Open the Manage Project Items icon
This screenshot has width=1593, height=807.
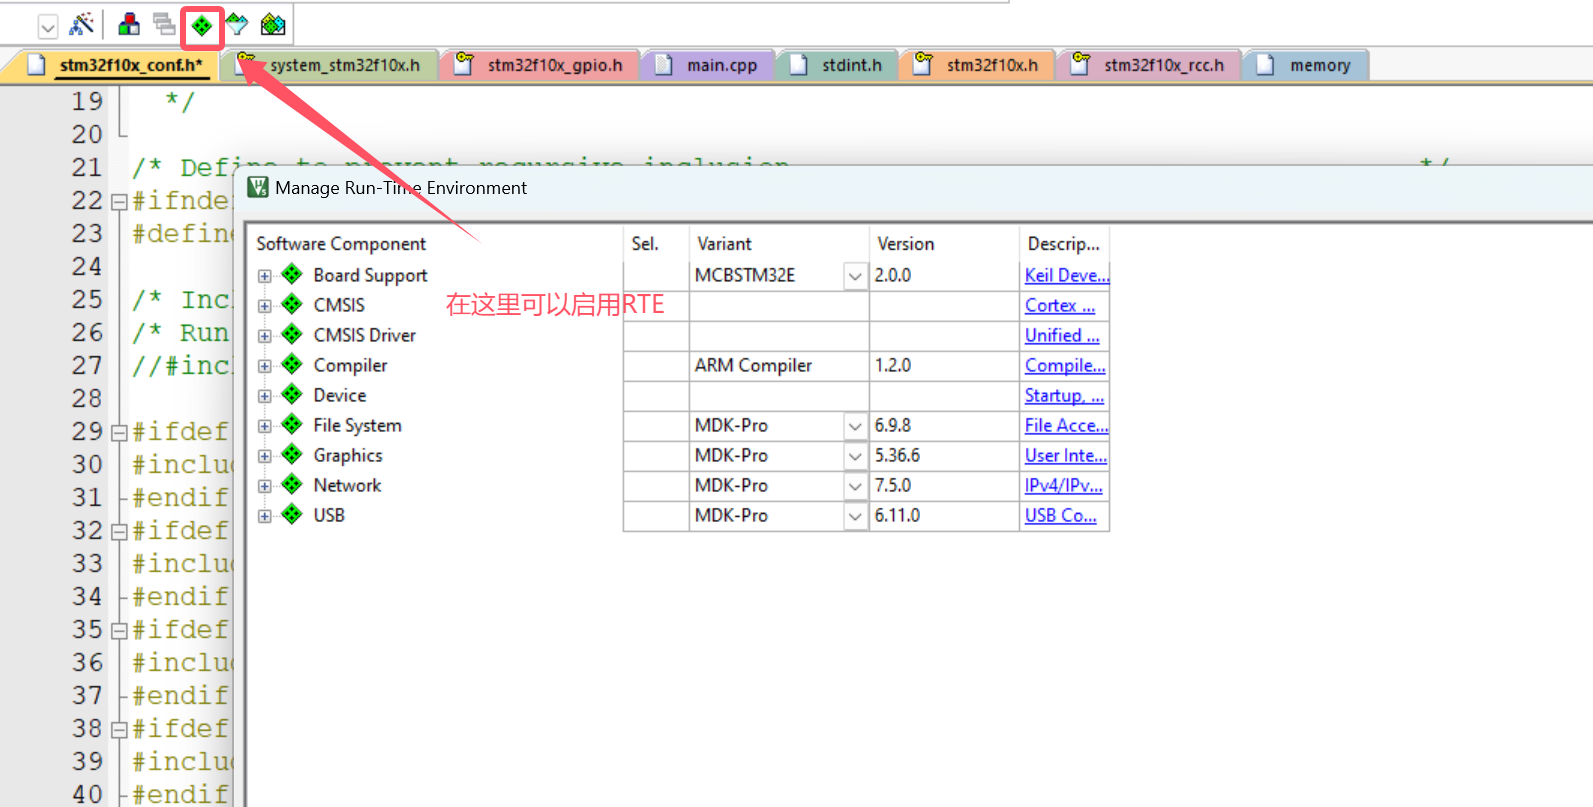129,24
